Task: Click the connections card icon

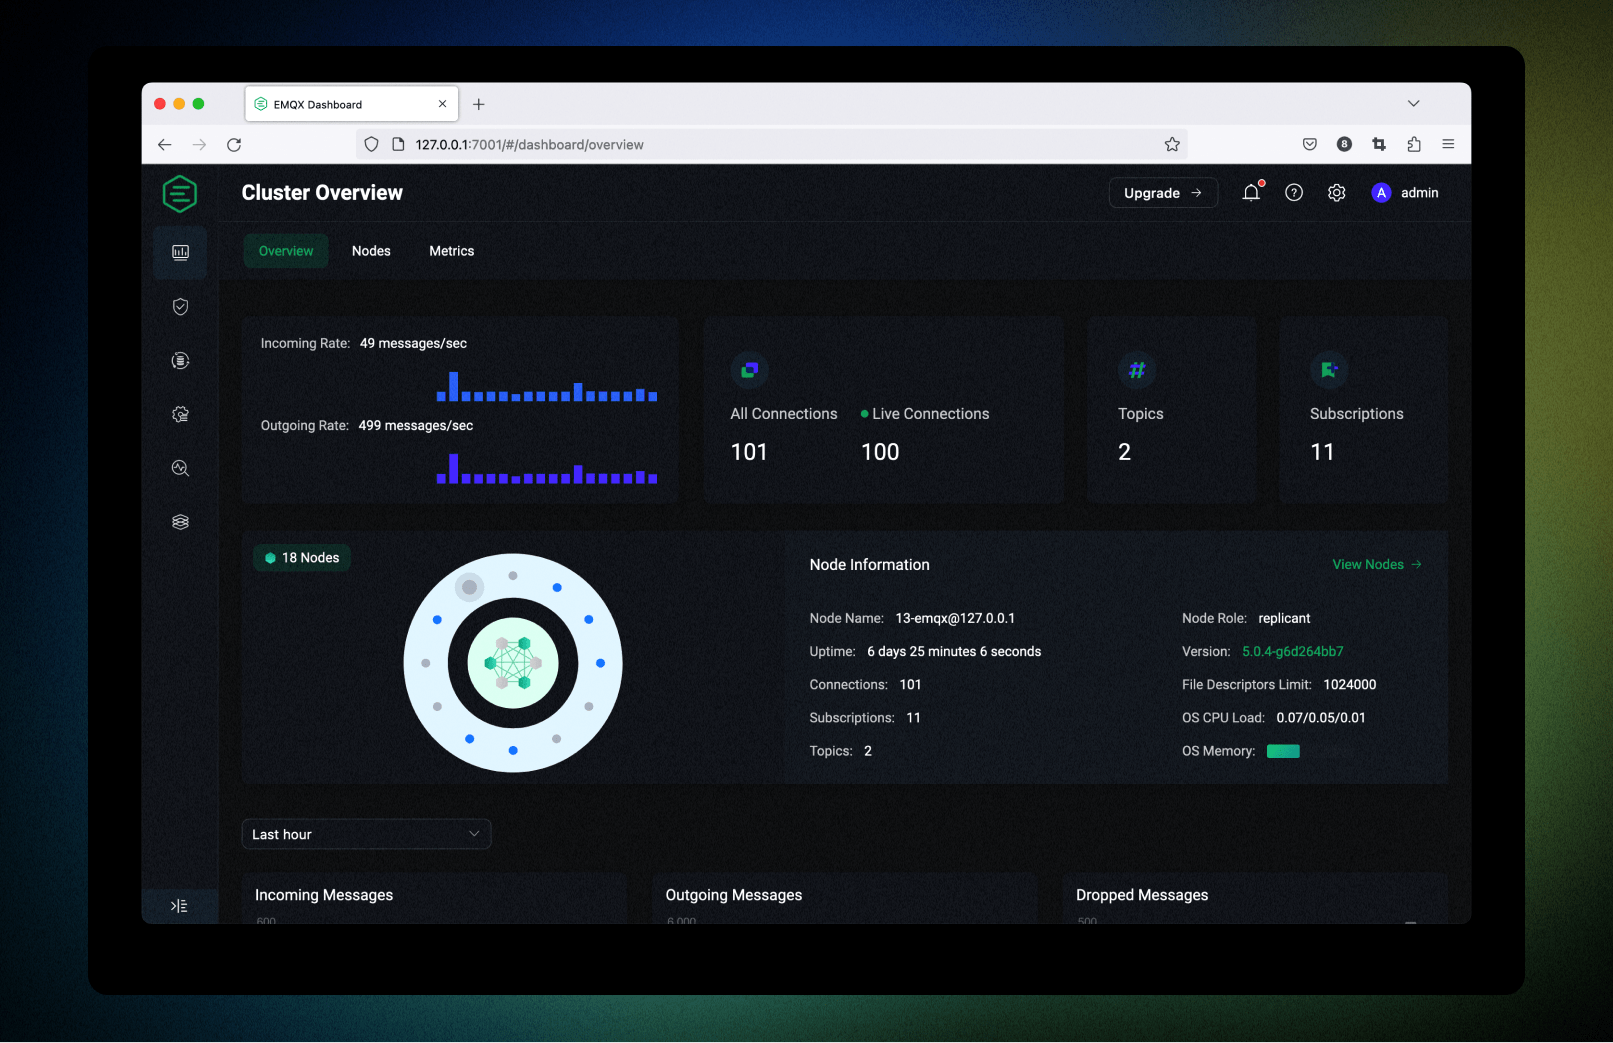Action: point(749,370)
